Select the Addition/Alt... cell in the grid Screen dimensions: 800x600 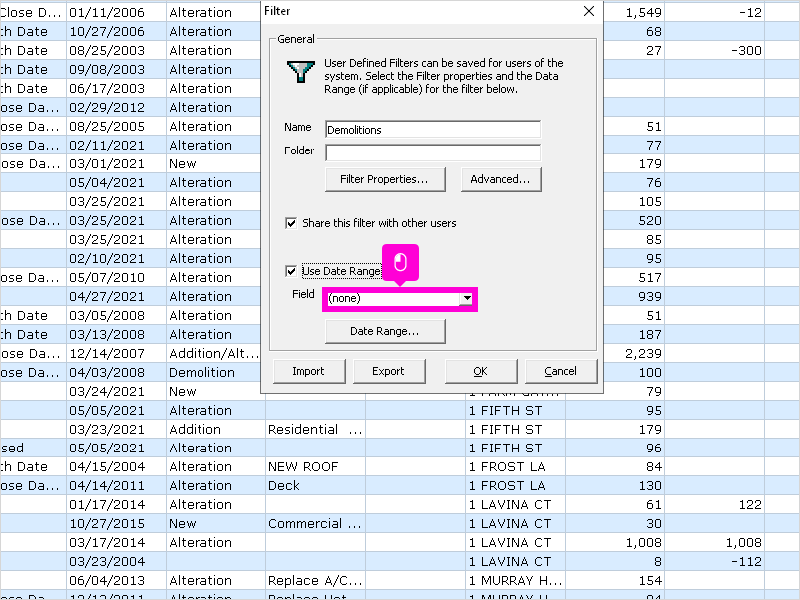[x=213, y=354]
